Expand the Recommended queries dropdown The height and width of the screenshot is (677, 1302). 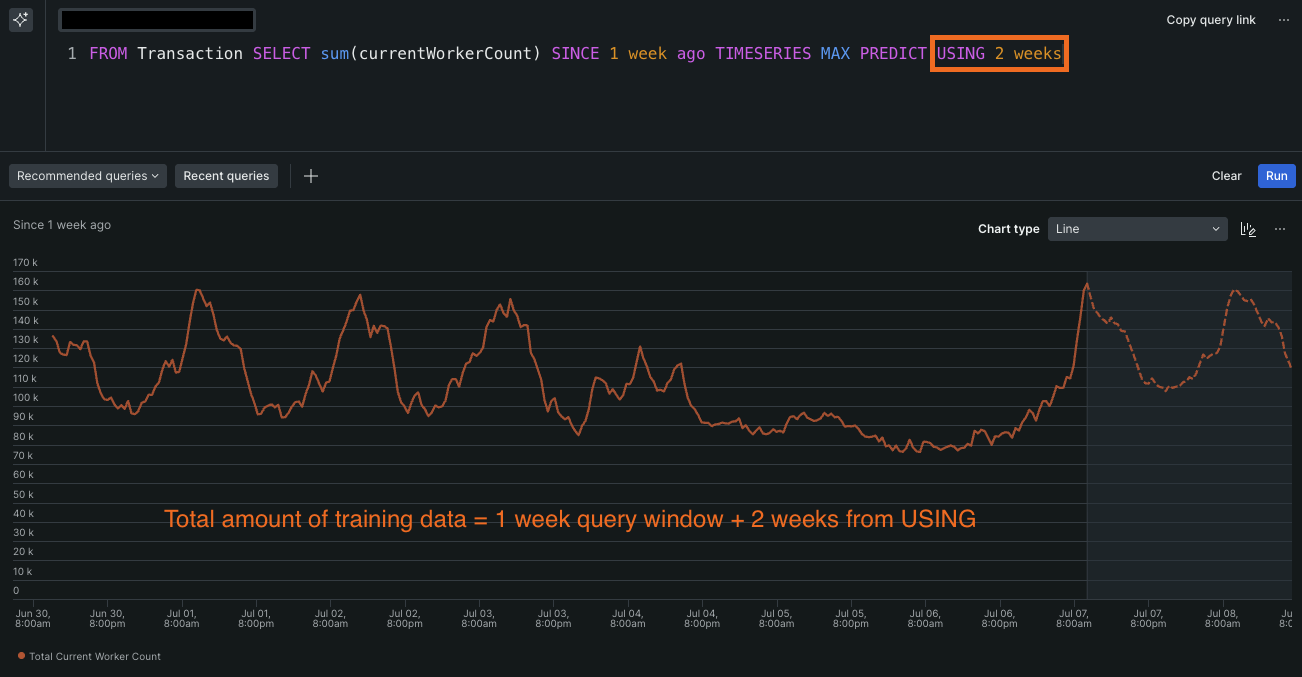[88, 176]
